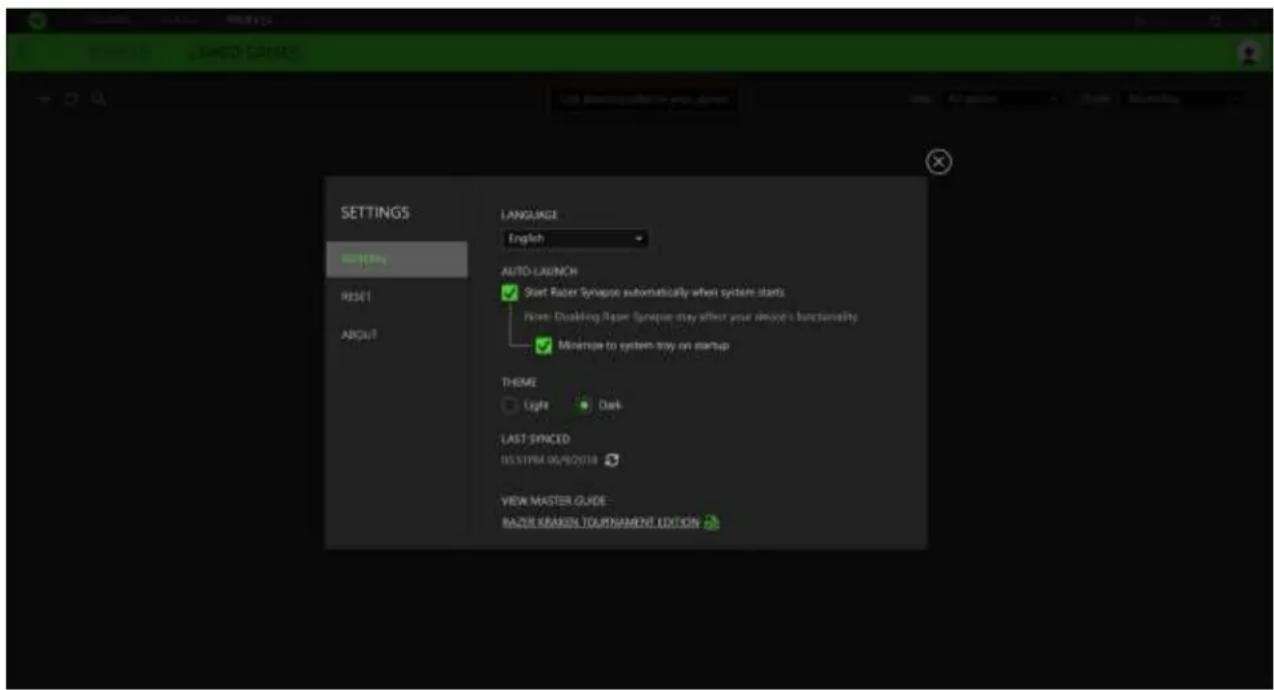
Task: Open the Razer Kraken Tournament Edition guide link
Action: coord(600,523)
